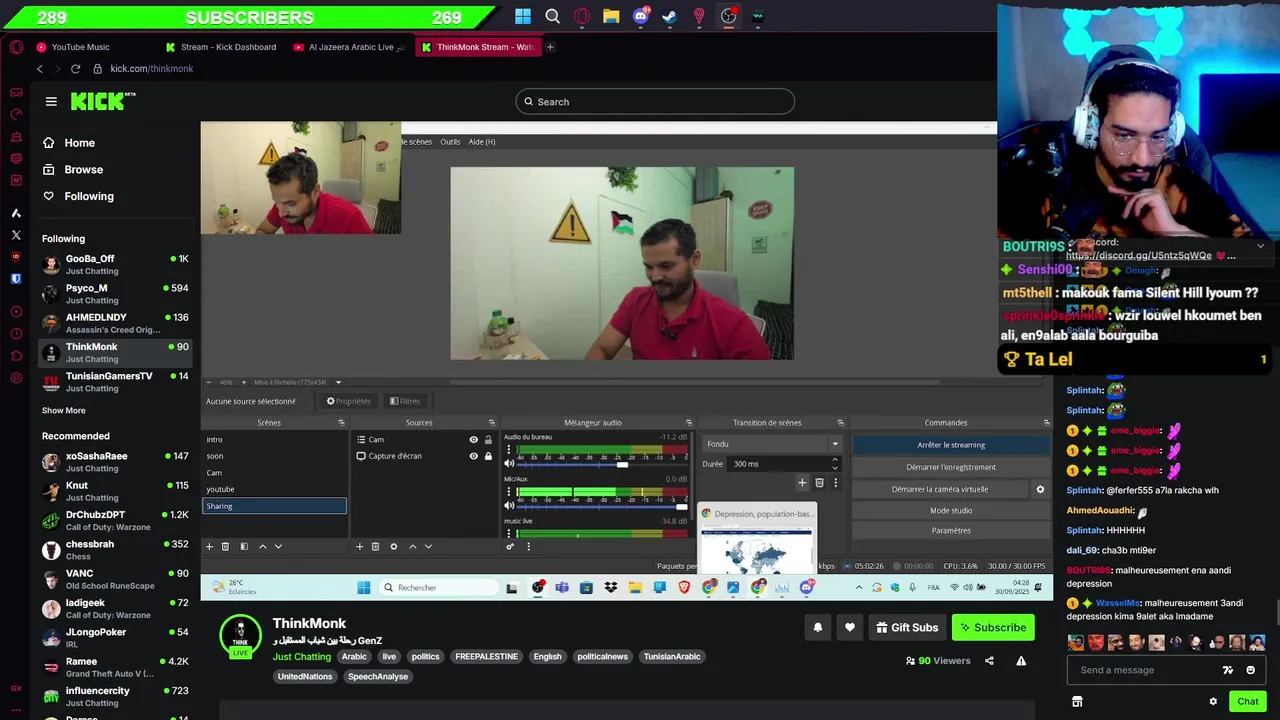
Task: Toggle lock for Capture d'écran source
Action: 488,456
